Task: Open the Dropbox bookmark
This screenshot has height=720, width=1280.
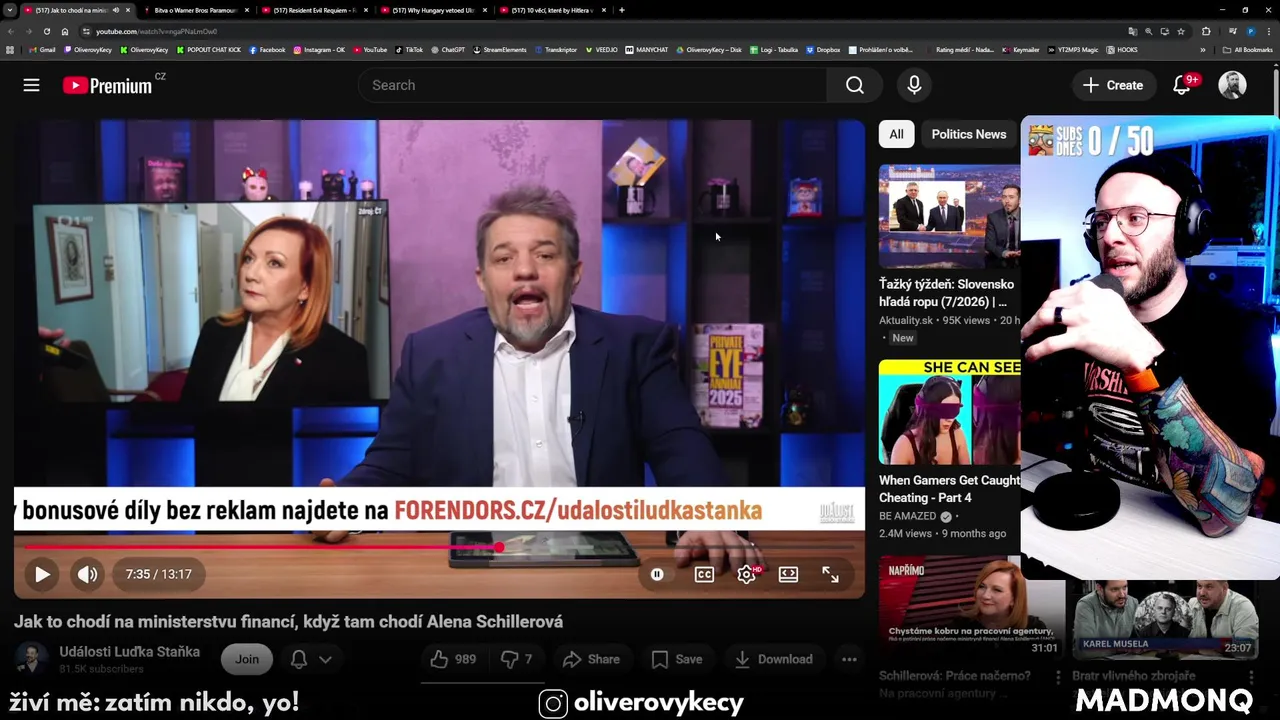Action: [x=824, y=49]
